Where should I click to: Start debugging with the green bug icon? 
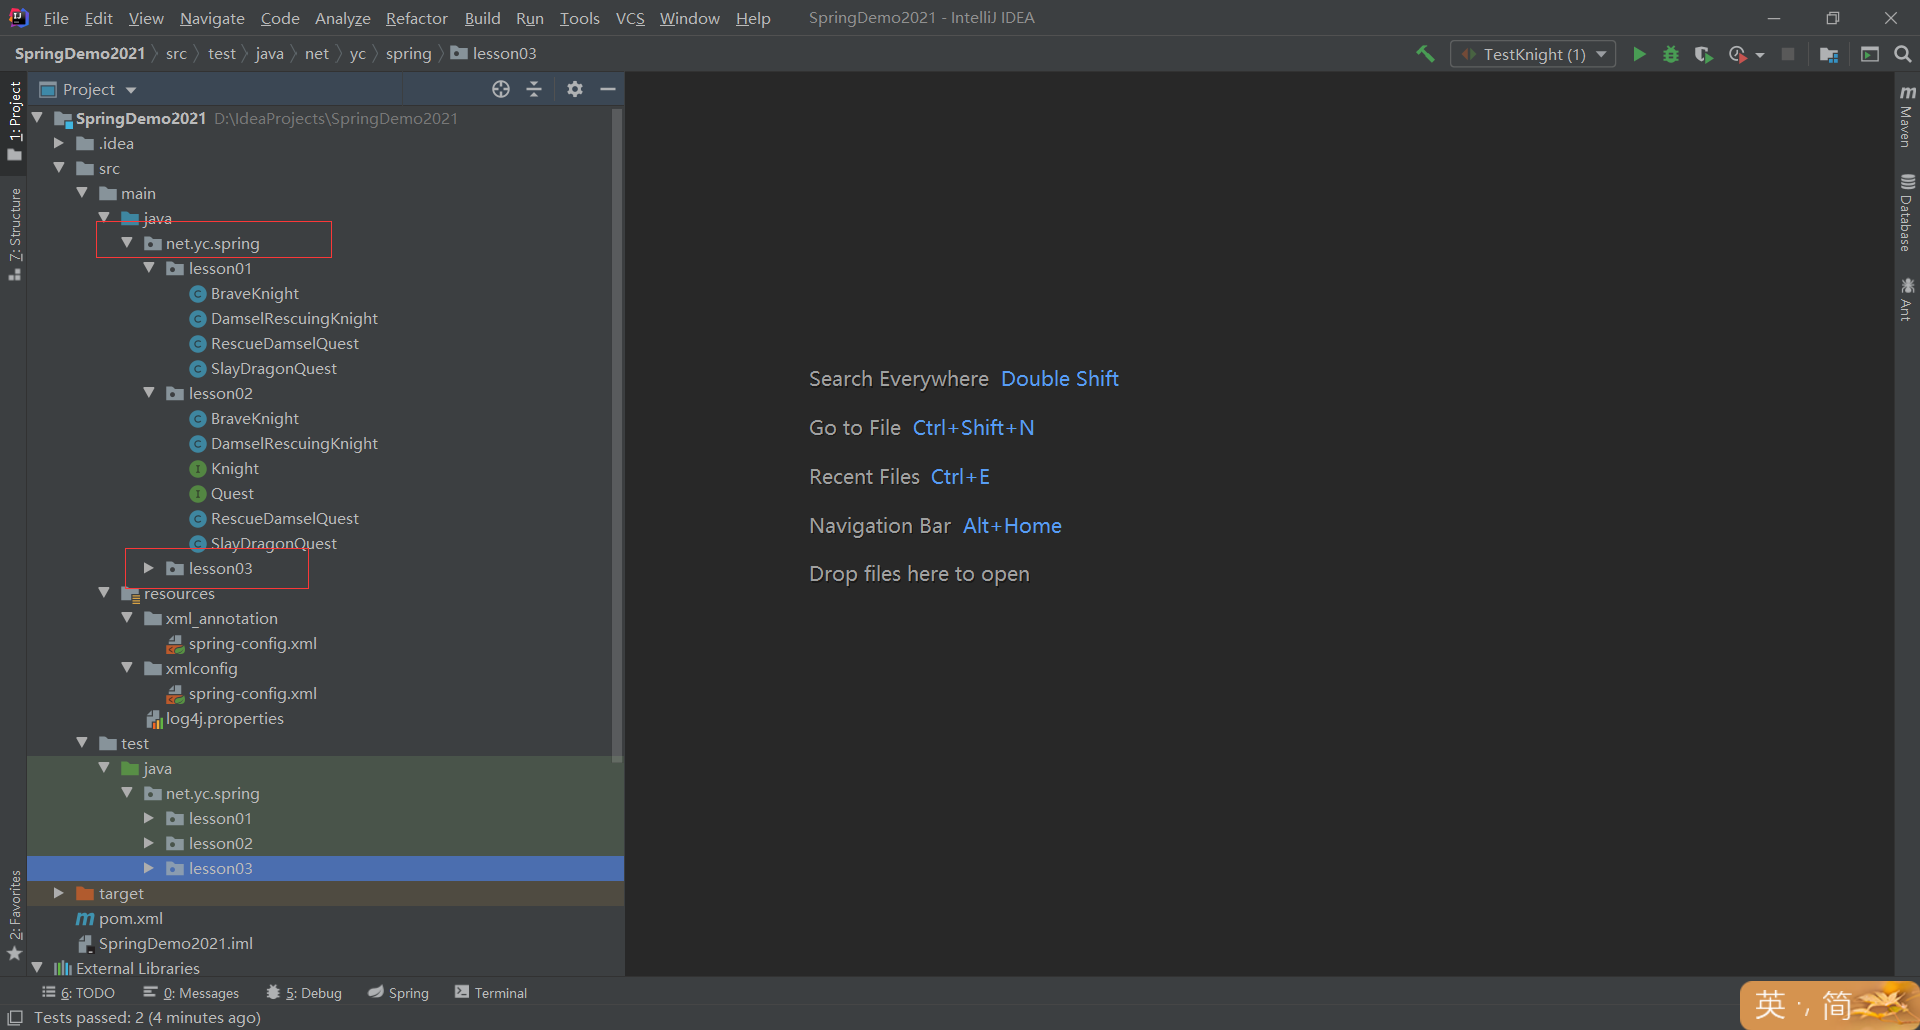pyautogui.click(x=1671, y=54)
